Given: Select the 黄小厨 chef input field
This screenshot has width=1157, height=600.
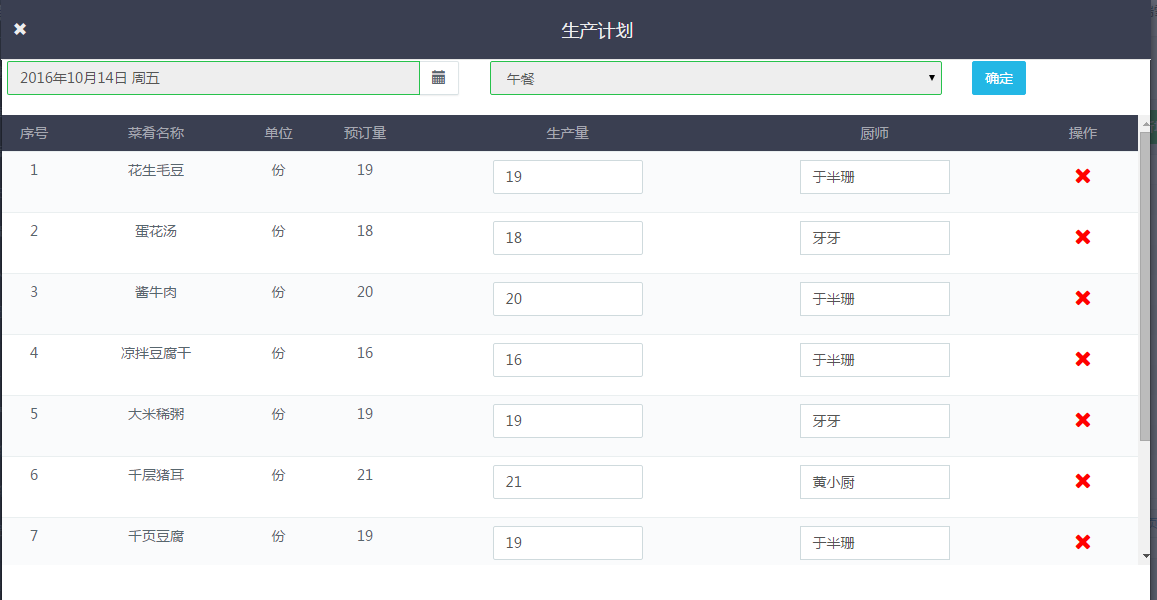Looking at the screenshot, I should click(x=874, y=482).
